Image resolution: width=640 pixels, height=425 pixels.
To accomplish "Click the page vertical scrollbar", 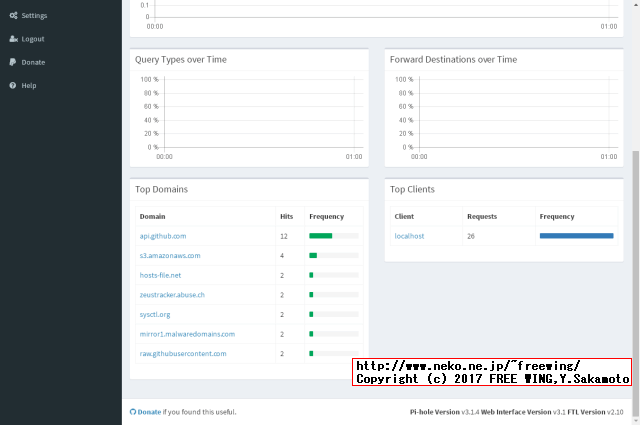I will click(635, 283).
